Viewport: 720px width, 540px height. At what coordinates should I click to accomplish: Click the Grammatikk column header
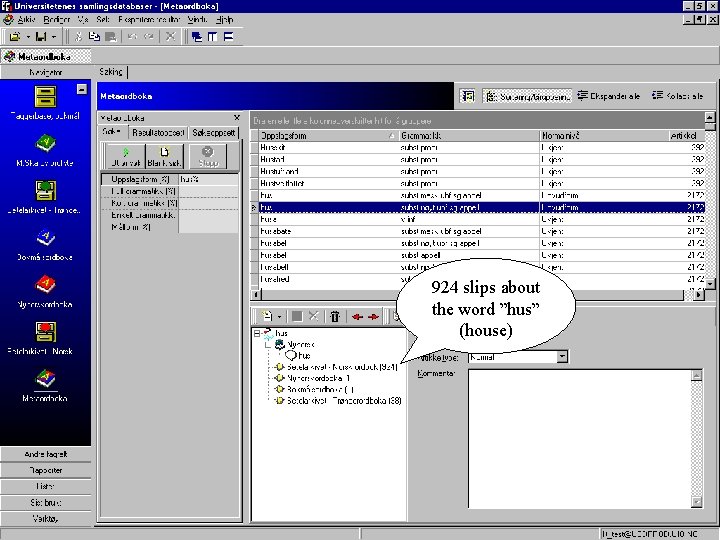click(x=469, y=135)
